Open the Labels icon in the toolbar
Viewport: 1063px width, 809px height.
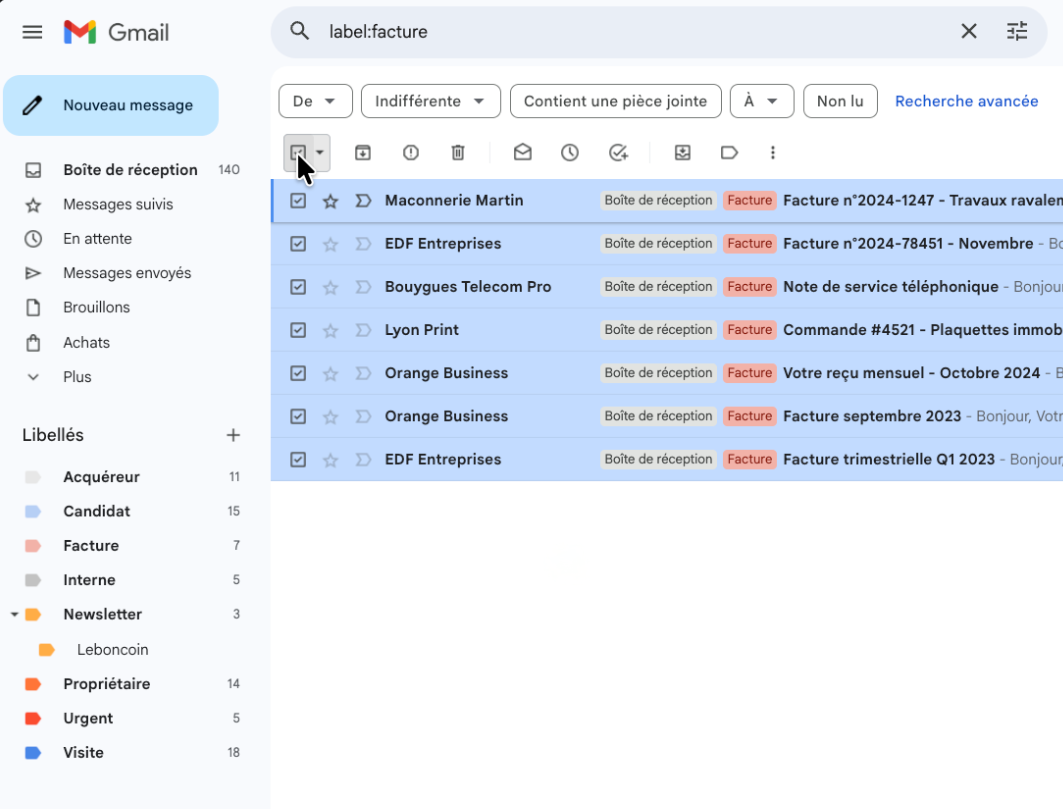pos(729,153)
